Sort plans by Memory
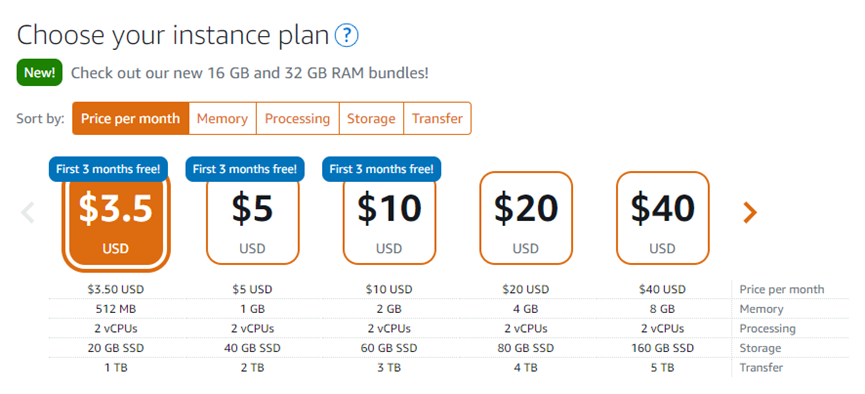 pos(222,118)
